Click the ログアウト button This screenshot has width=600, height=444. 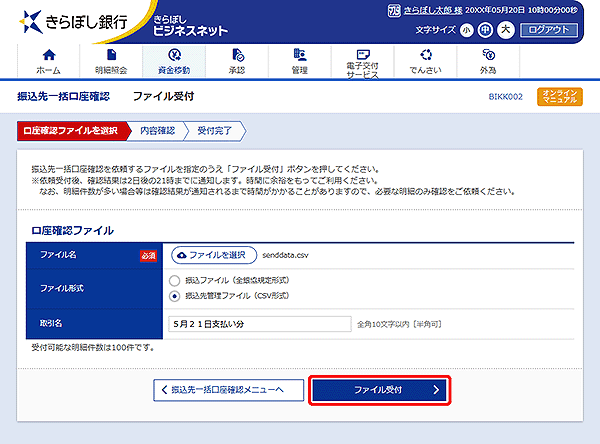click(x=549, y=30)
